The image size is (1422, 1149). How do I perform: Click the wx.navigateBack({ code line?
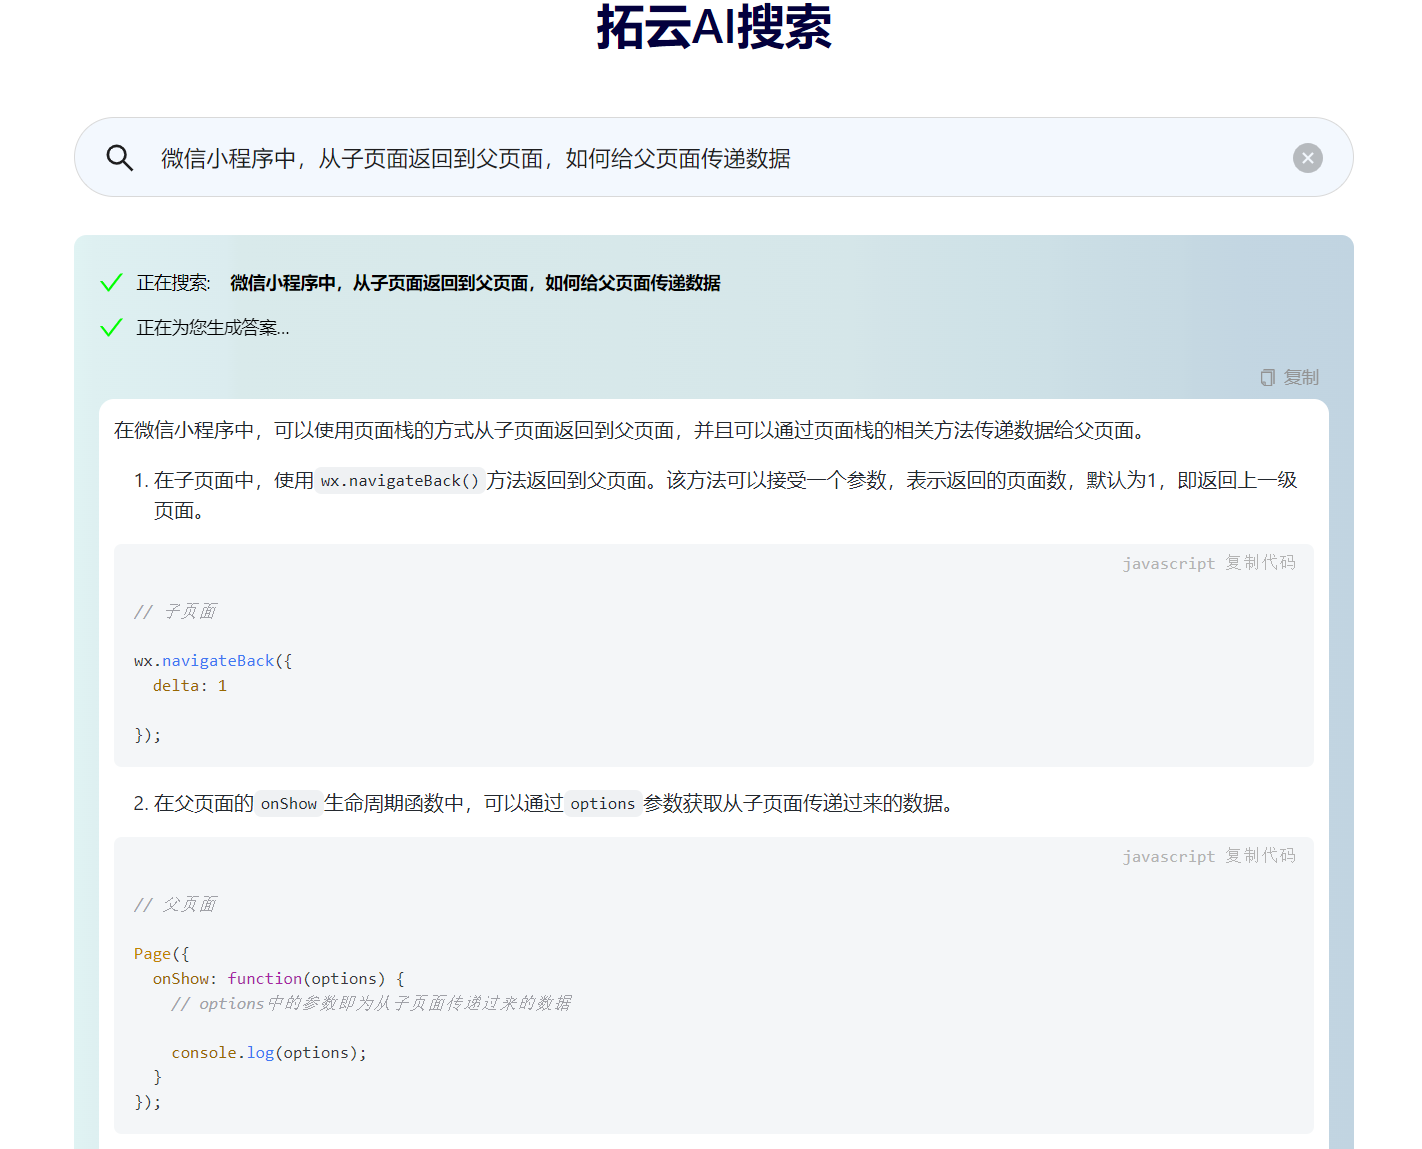[x=213, y=661]
